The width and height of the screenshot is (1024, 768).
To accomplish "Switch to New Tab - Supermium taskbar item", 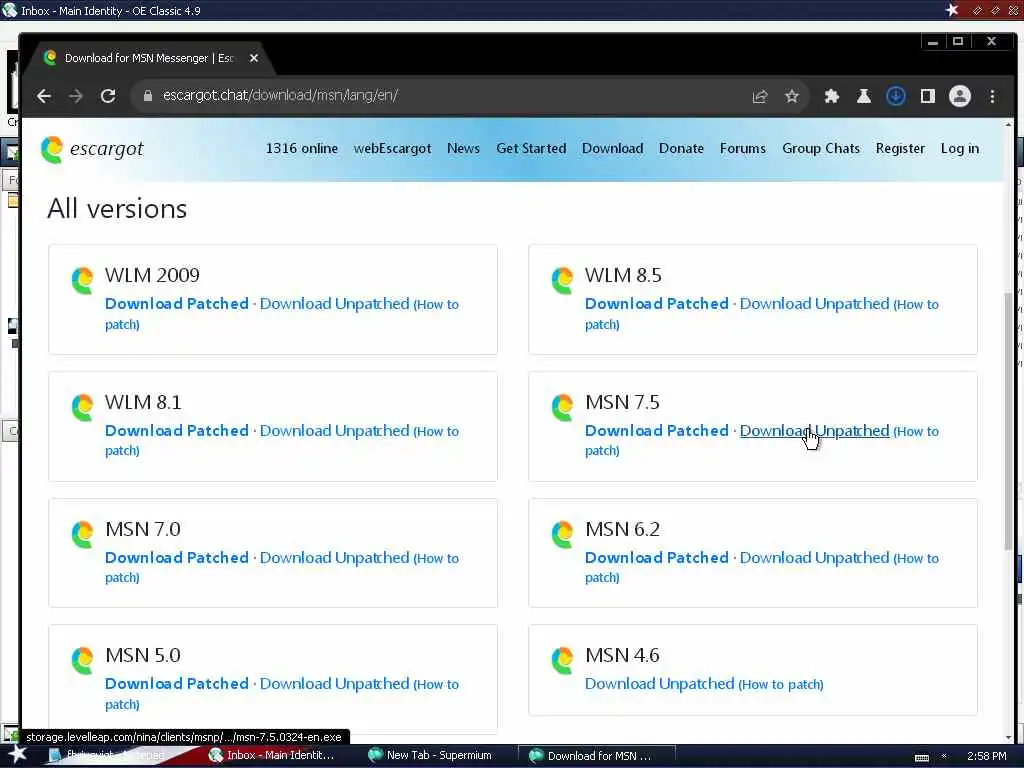I will (x=431, y=755).
